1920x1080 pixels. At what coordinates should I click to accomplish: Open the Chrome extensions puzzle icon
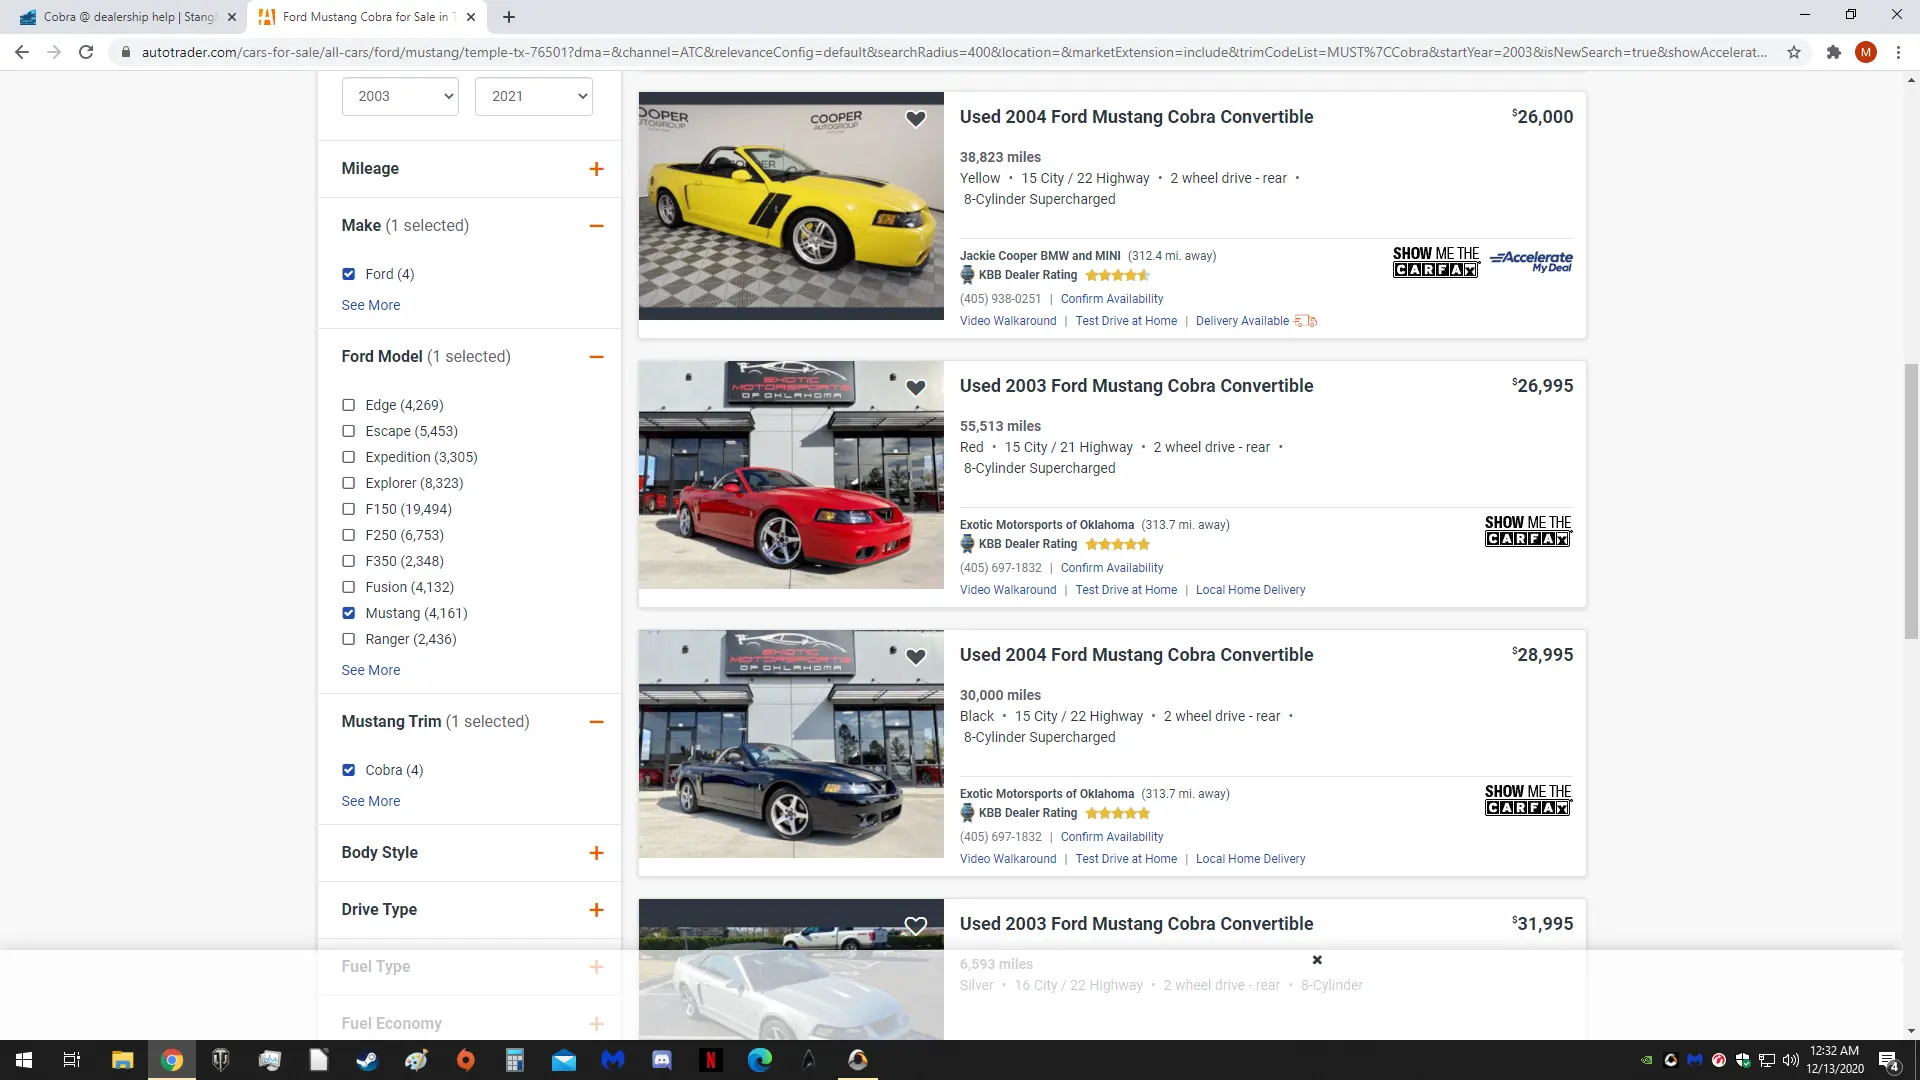coord(1833,52)
